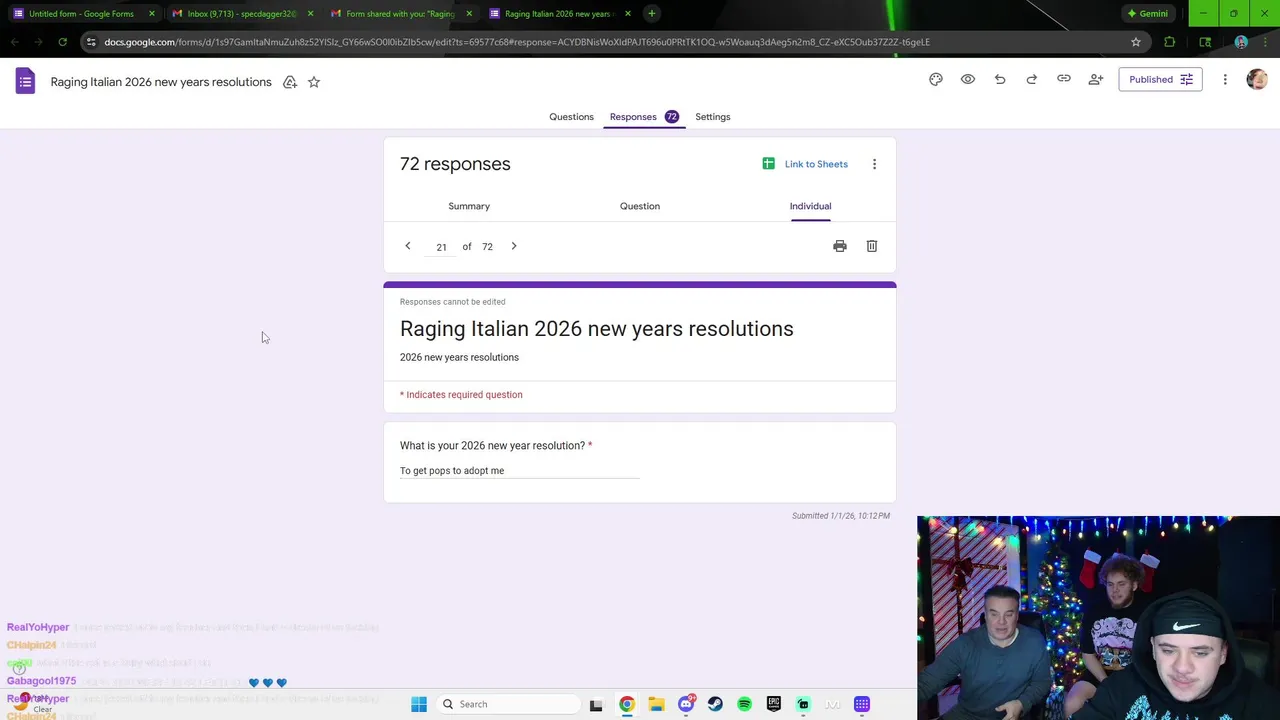Viewport: 1280px width, 720px height.
Task: Open the Google account avatar
Action: pyautogui.click(x=1257, y=80)
